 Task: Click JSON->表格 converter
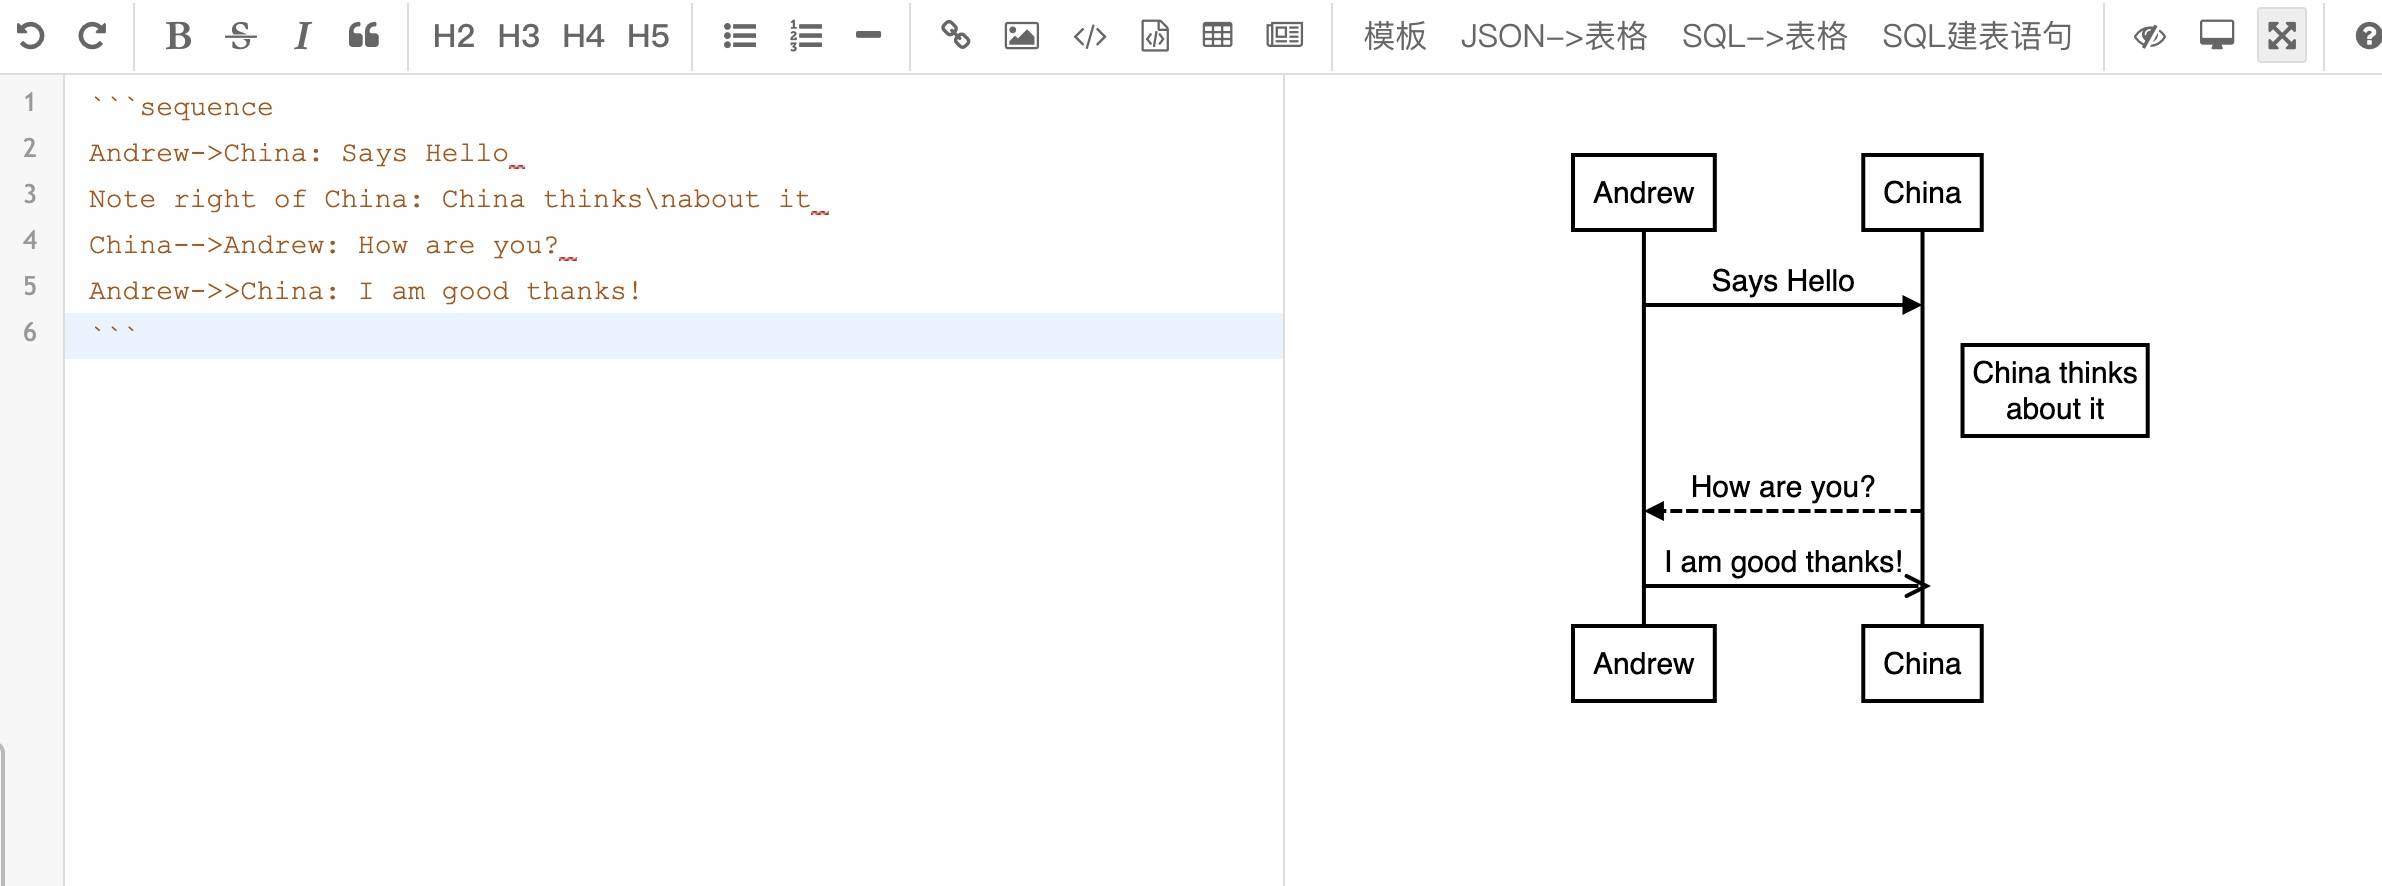(1553, 36)
